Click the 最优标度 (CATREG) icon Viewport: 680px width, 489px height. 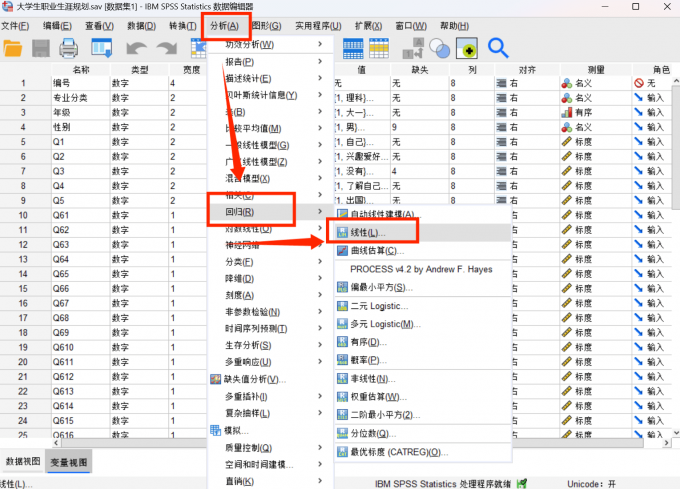pos(342,452)
